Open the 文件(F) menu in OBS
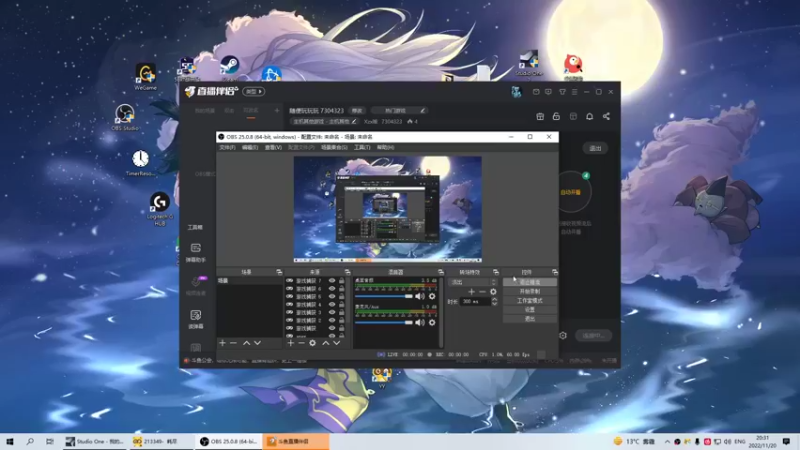The height and width of the screenshot is (450, 800). [x=227, y=147]
